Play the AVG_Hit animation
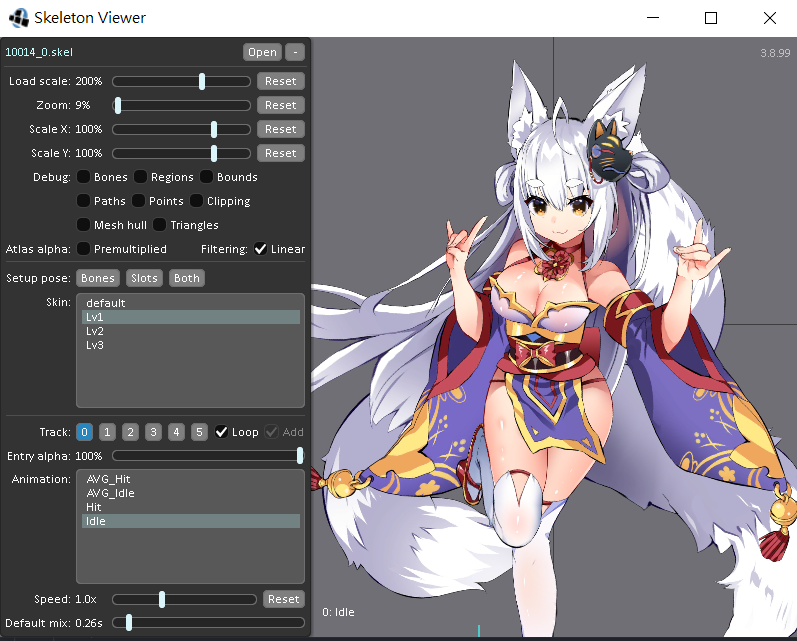Viewport: 797px width, 641px height. pos(191,479)
